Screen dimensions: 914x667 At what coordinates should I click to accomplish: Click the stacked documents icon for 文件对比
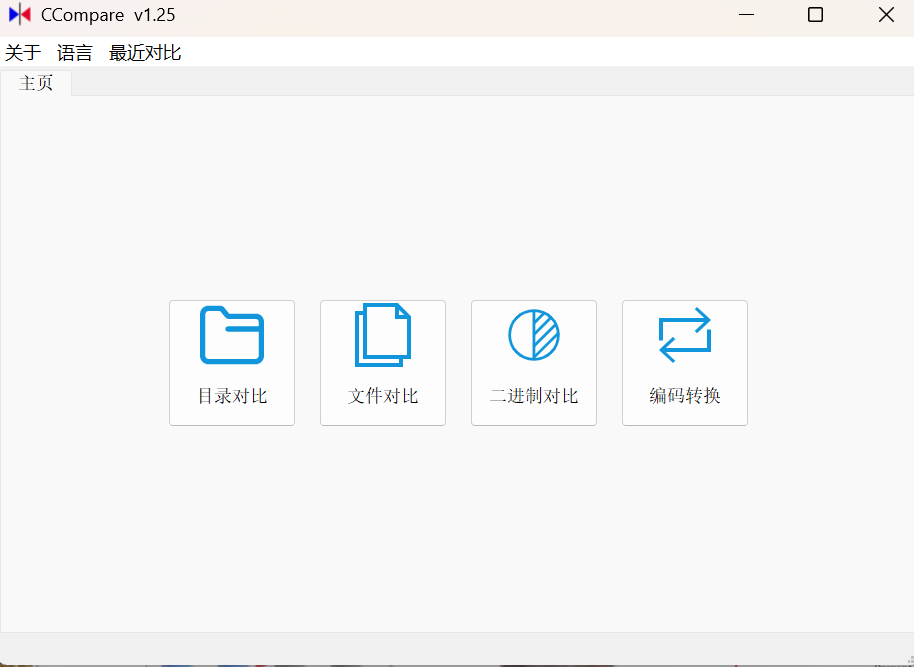click(x=382, y=335)
